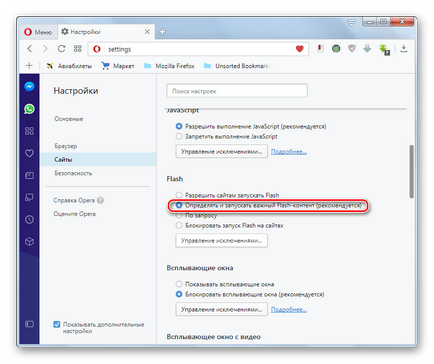Select Браузер settings section
The height and width of the screenshot is (364, 434).
(x=66, y=146)
